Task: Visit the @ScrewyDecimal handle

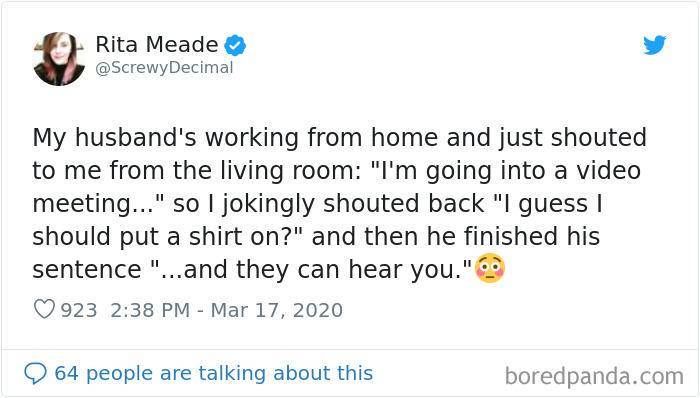Action: tap(164, 68)
